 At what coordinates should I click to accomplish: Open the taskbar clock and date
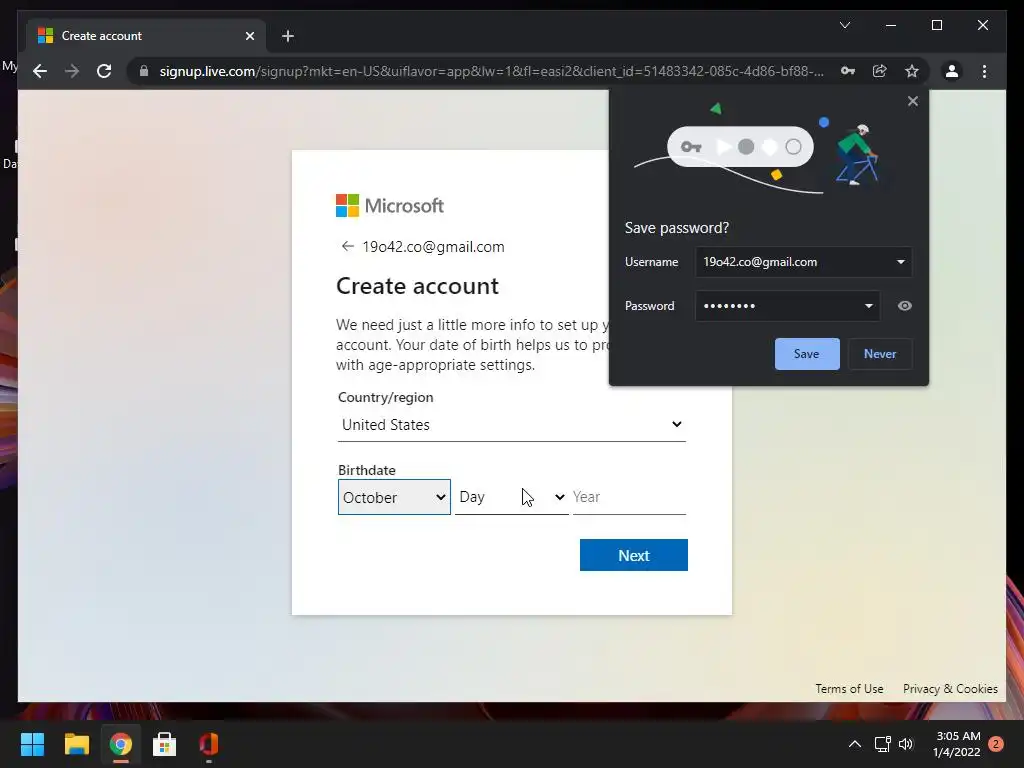pyautogui.click(x=957, y=744)
